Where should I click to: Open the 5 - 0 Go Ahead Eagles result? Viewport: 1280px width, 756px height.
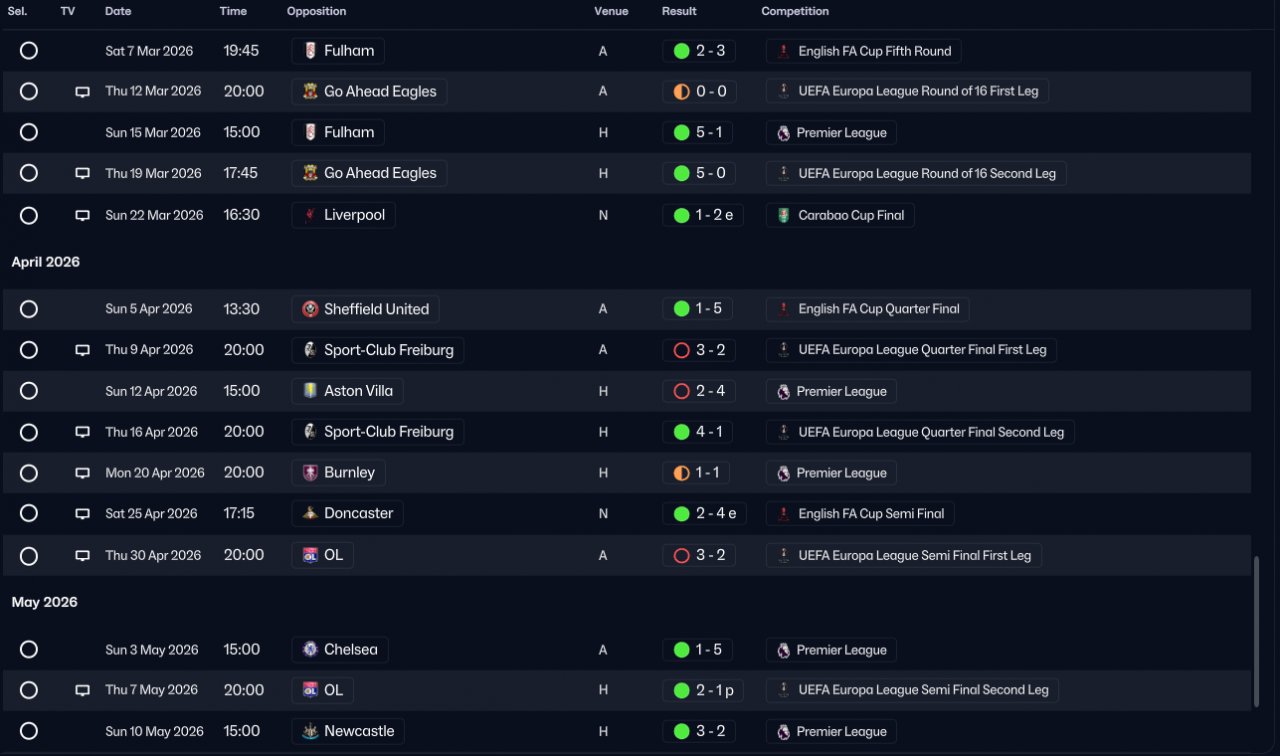700,173
